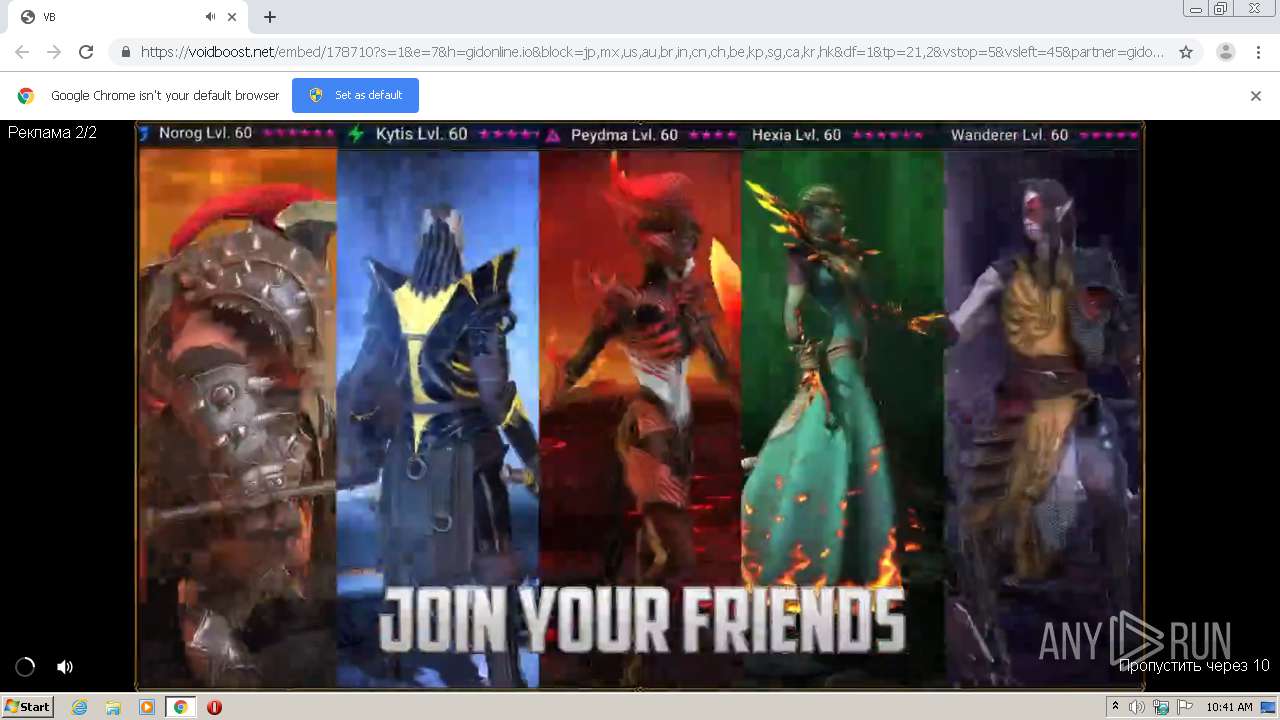Click the 'Реклама 2/2' ad label
The height and width of the screenshot is (720, 1280).
pyautogui.click(x=52, y=132)
